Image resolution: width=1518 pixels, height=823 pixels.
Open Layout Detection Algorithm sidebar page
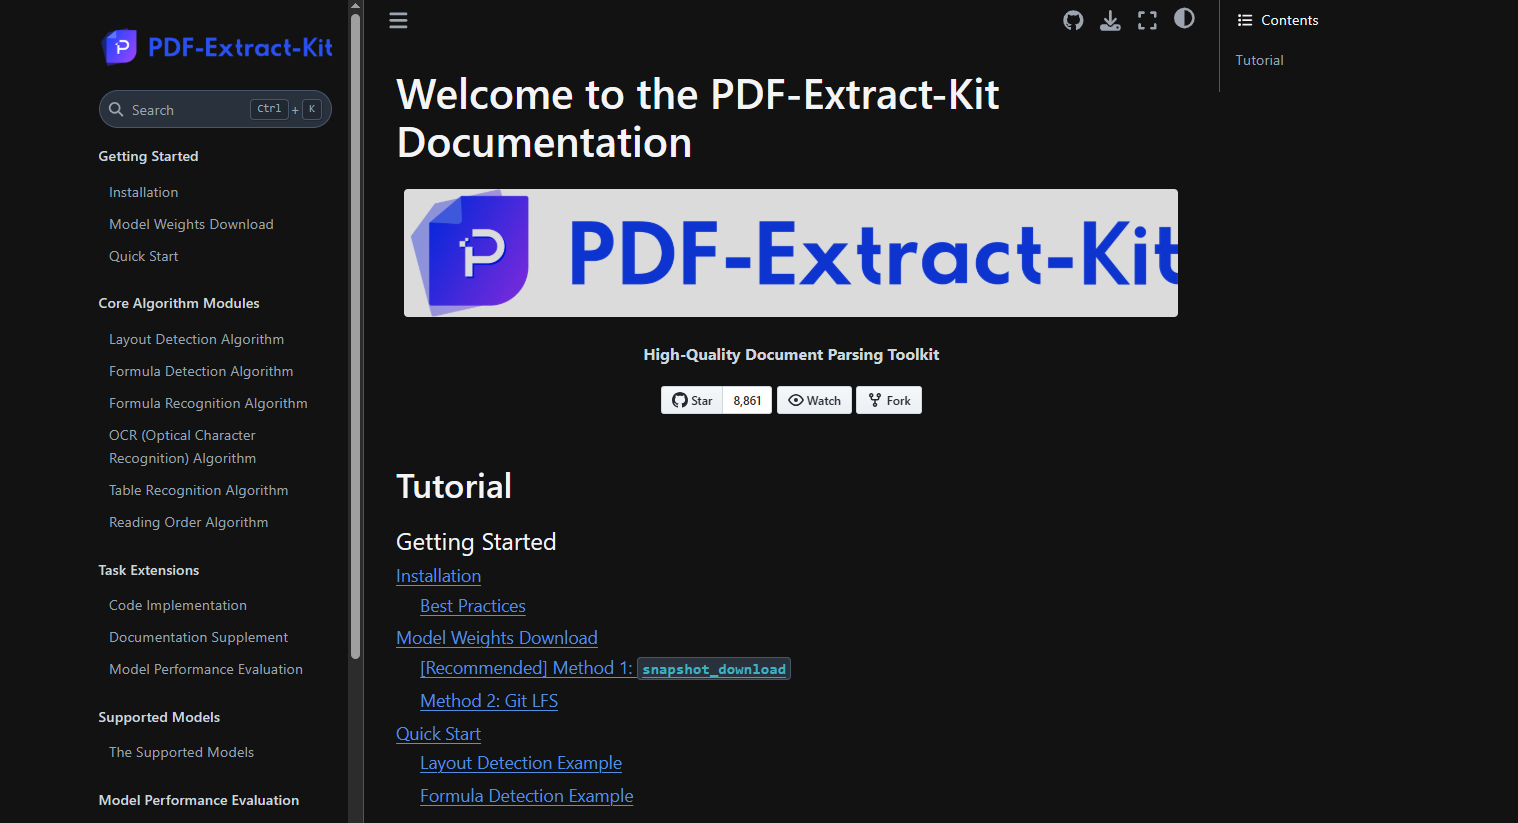(196, 339)
